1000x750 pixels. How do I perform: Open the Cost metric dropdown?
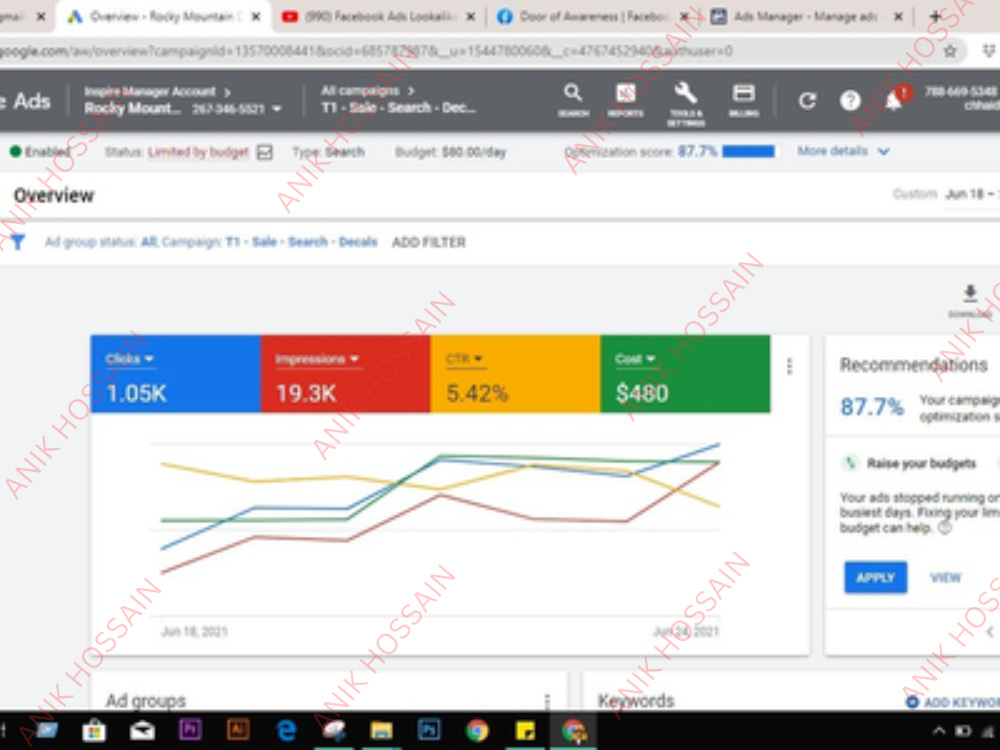635,359
